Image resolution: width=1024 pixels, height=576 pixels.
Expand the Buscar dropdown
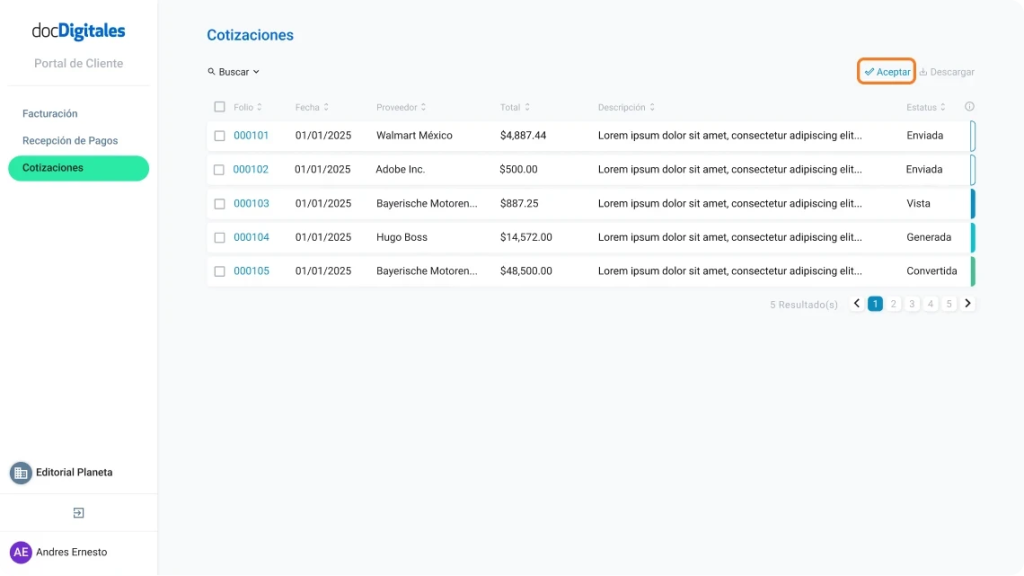254,72
